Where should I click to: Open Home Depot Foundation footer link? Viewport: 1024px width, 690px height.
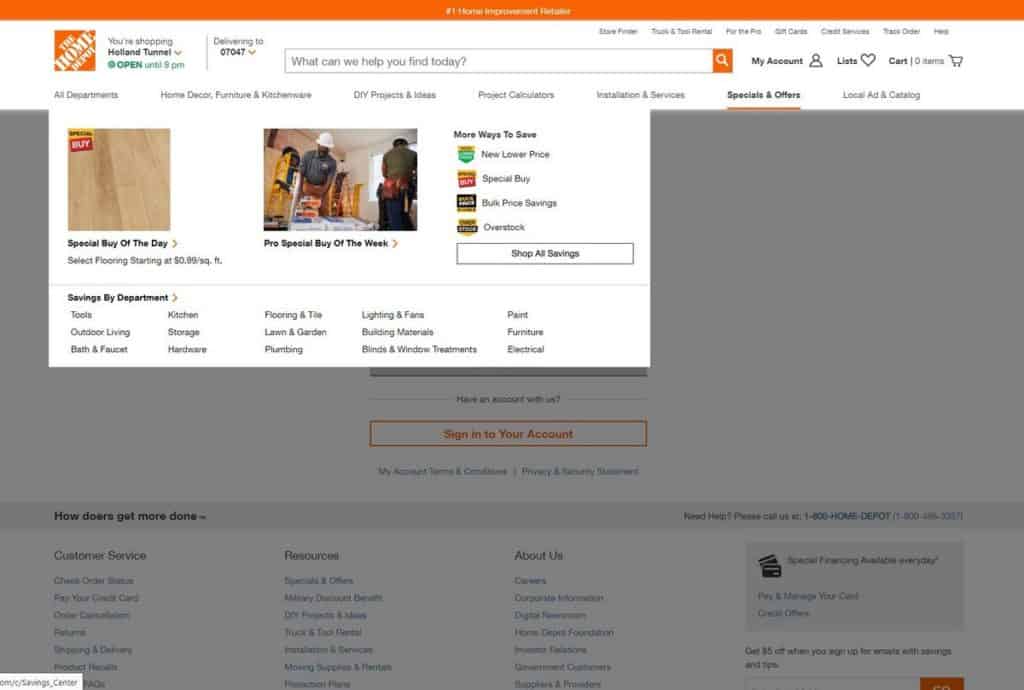pos(564,633)
